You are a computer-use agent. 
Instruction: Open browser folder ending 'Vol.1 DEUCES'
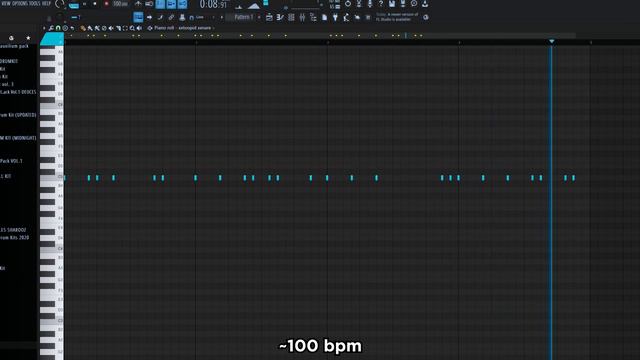(x=18, y=92)
